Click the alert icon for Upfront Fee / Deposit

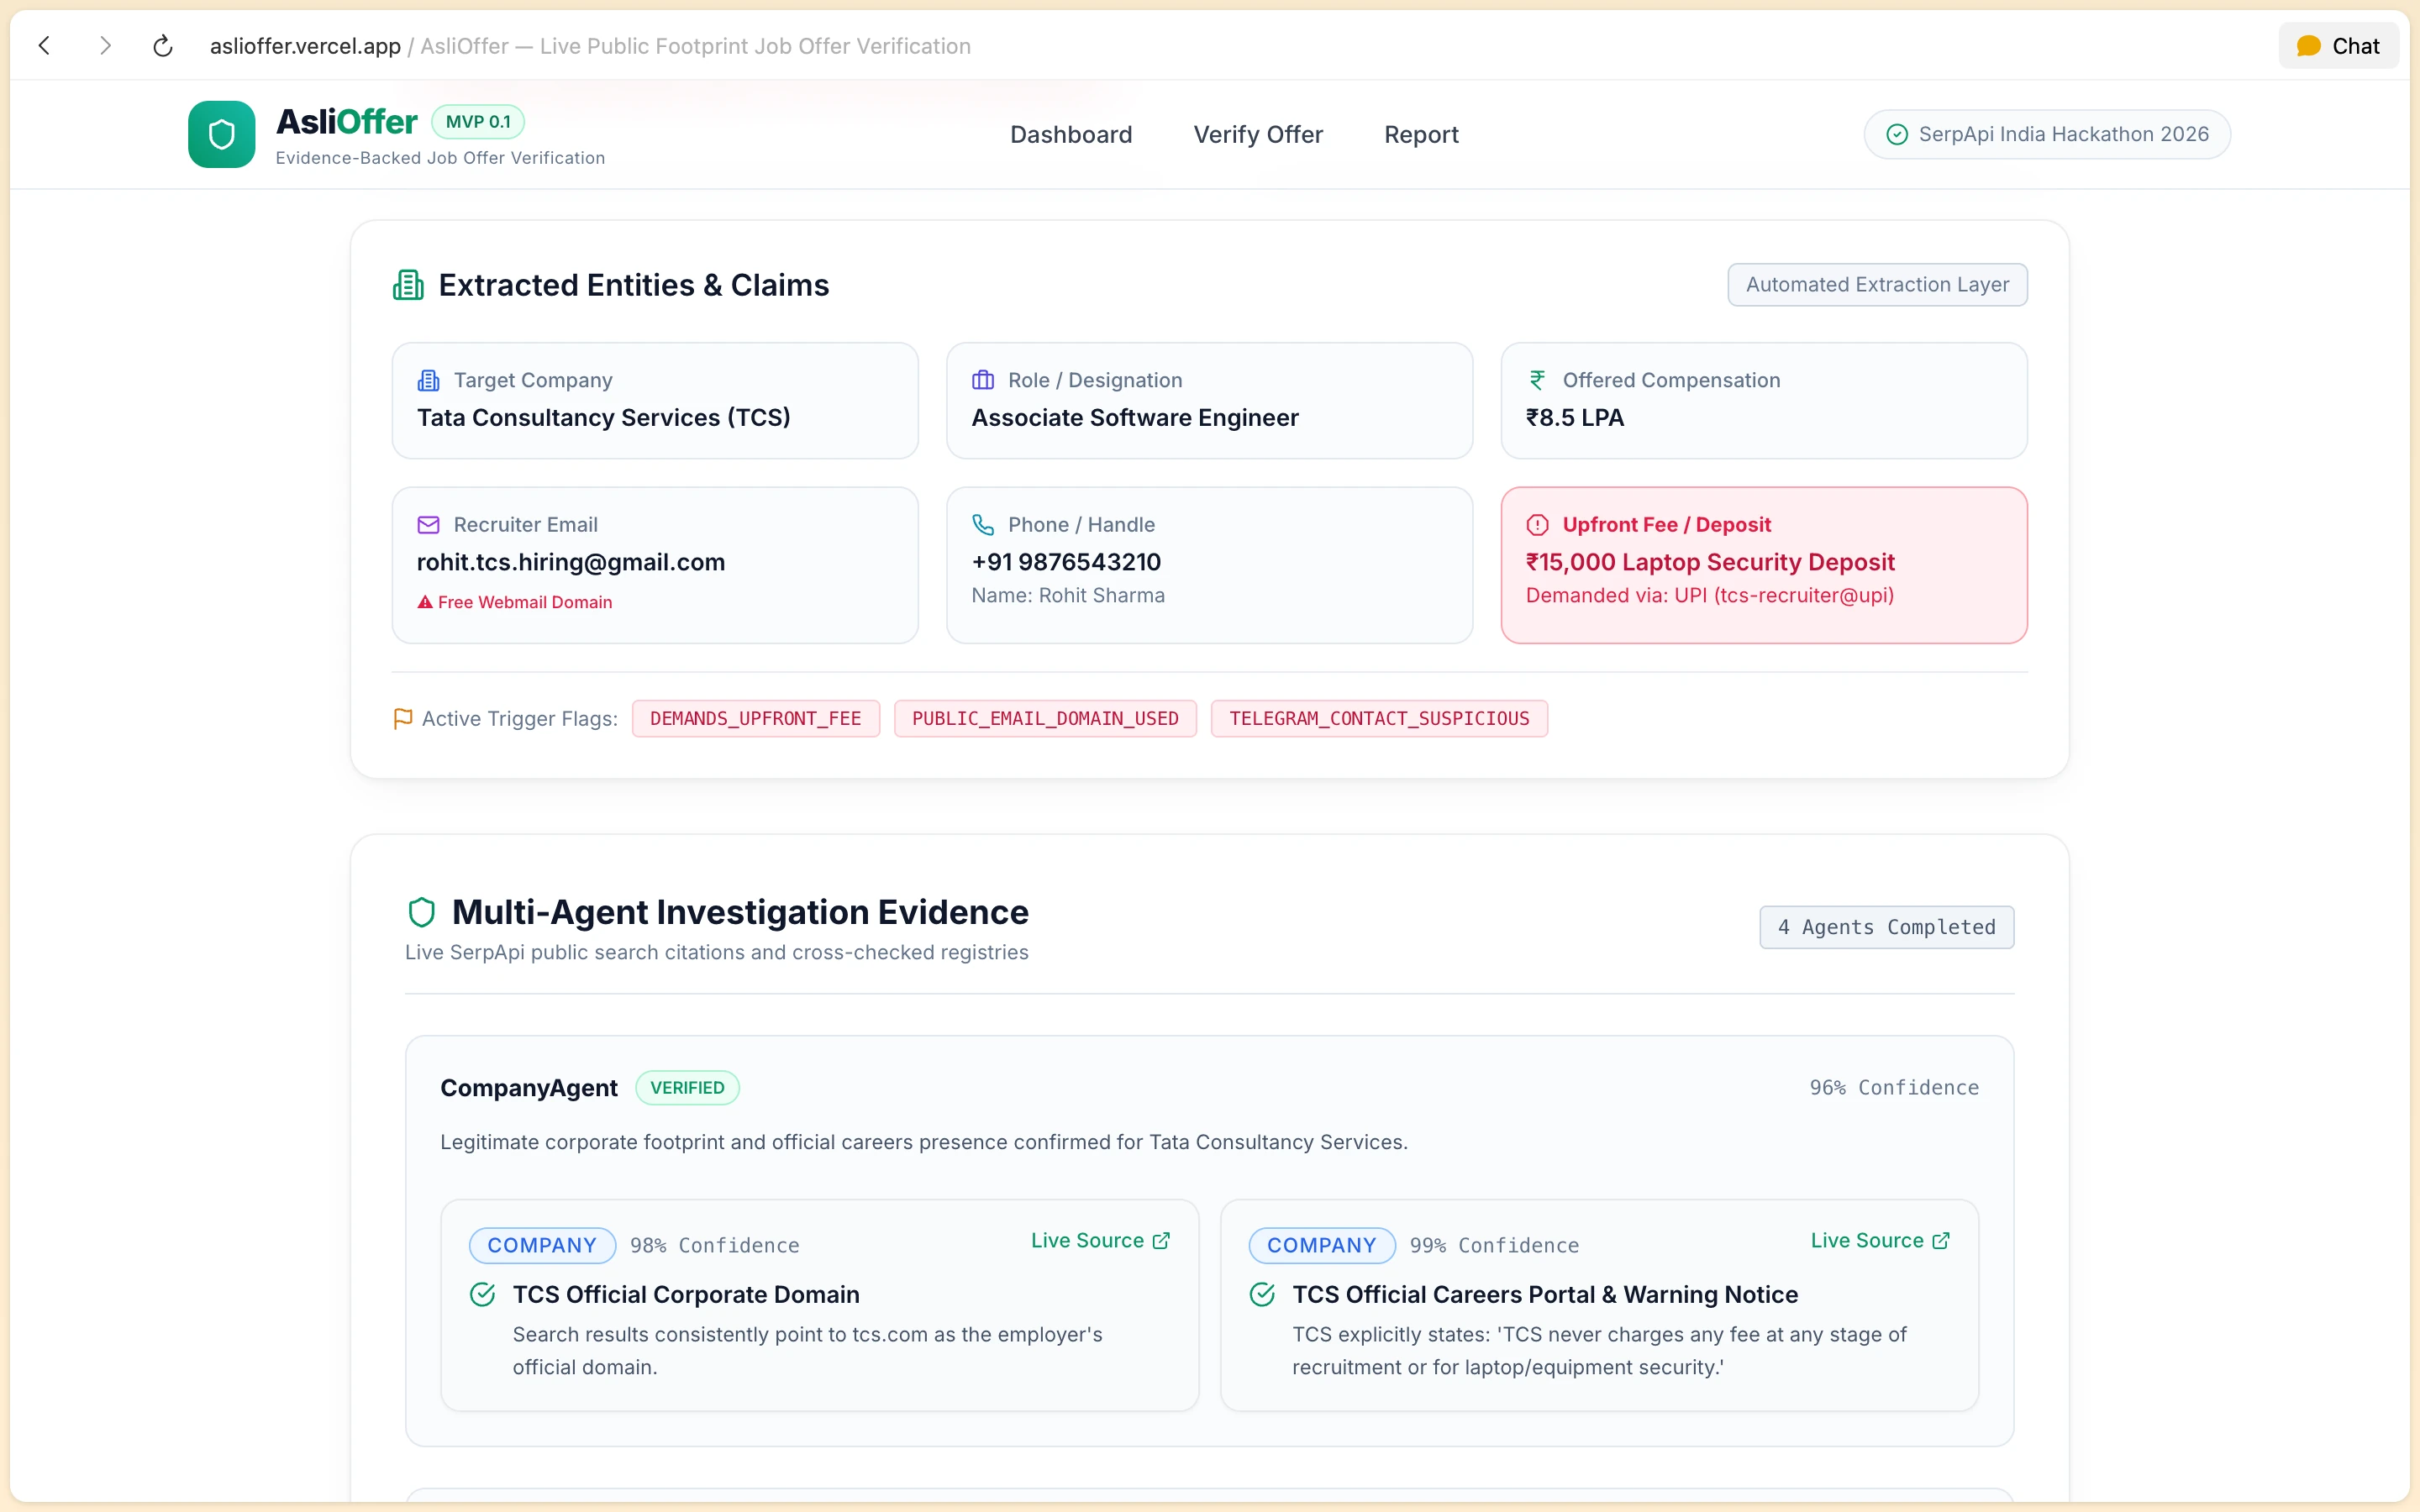(x=1537, y=525)
